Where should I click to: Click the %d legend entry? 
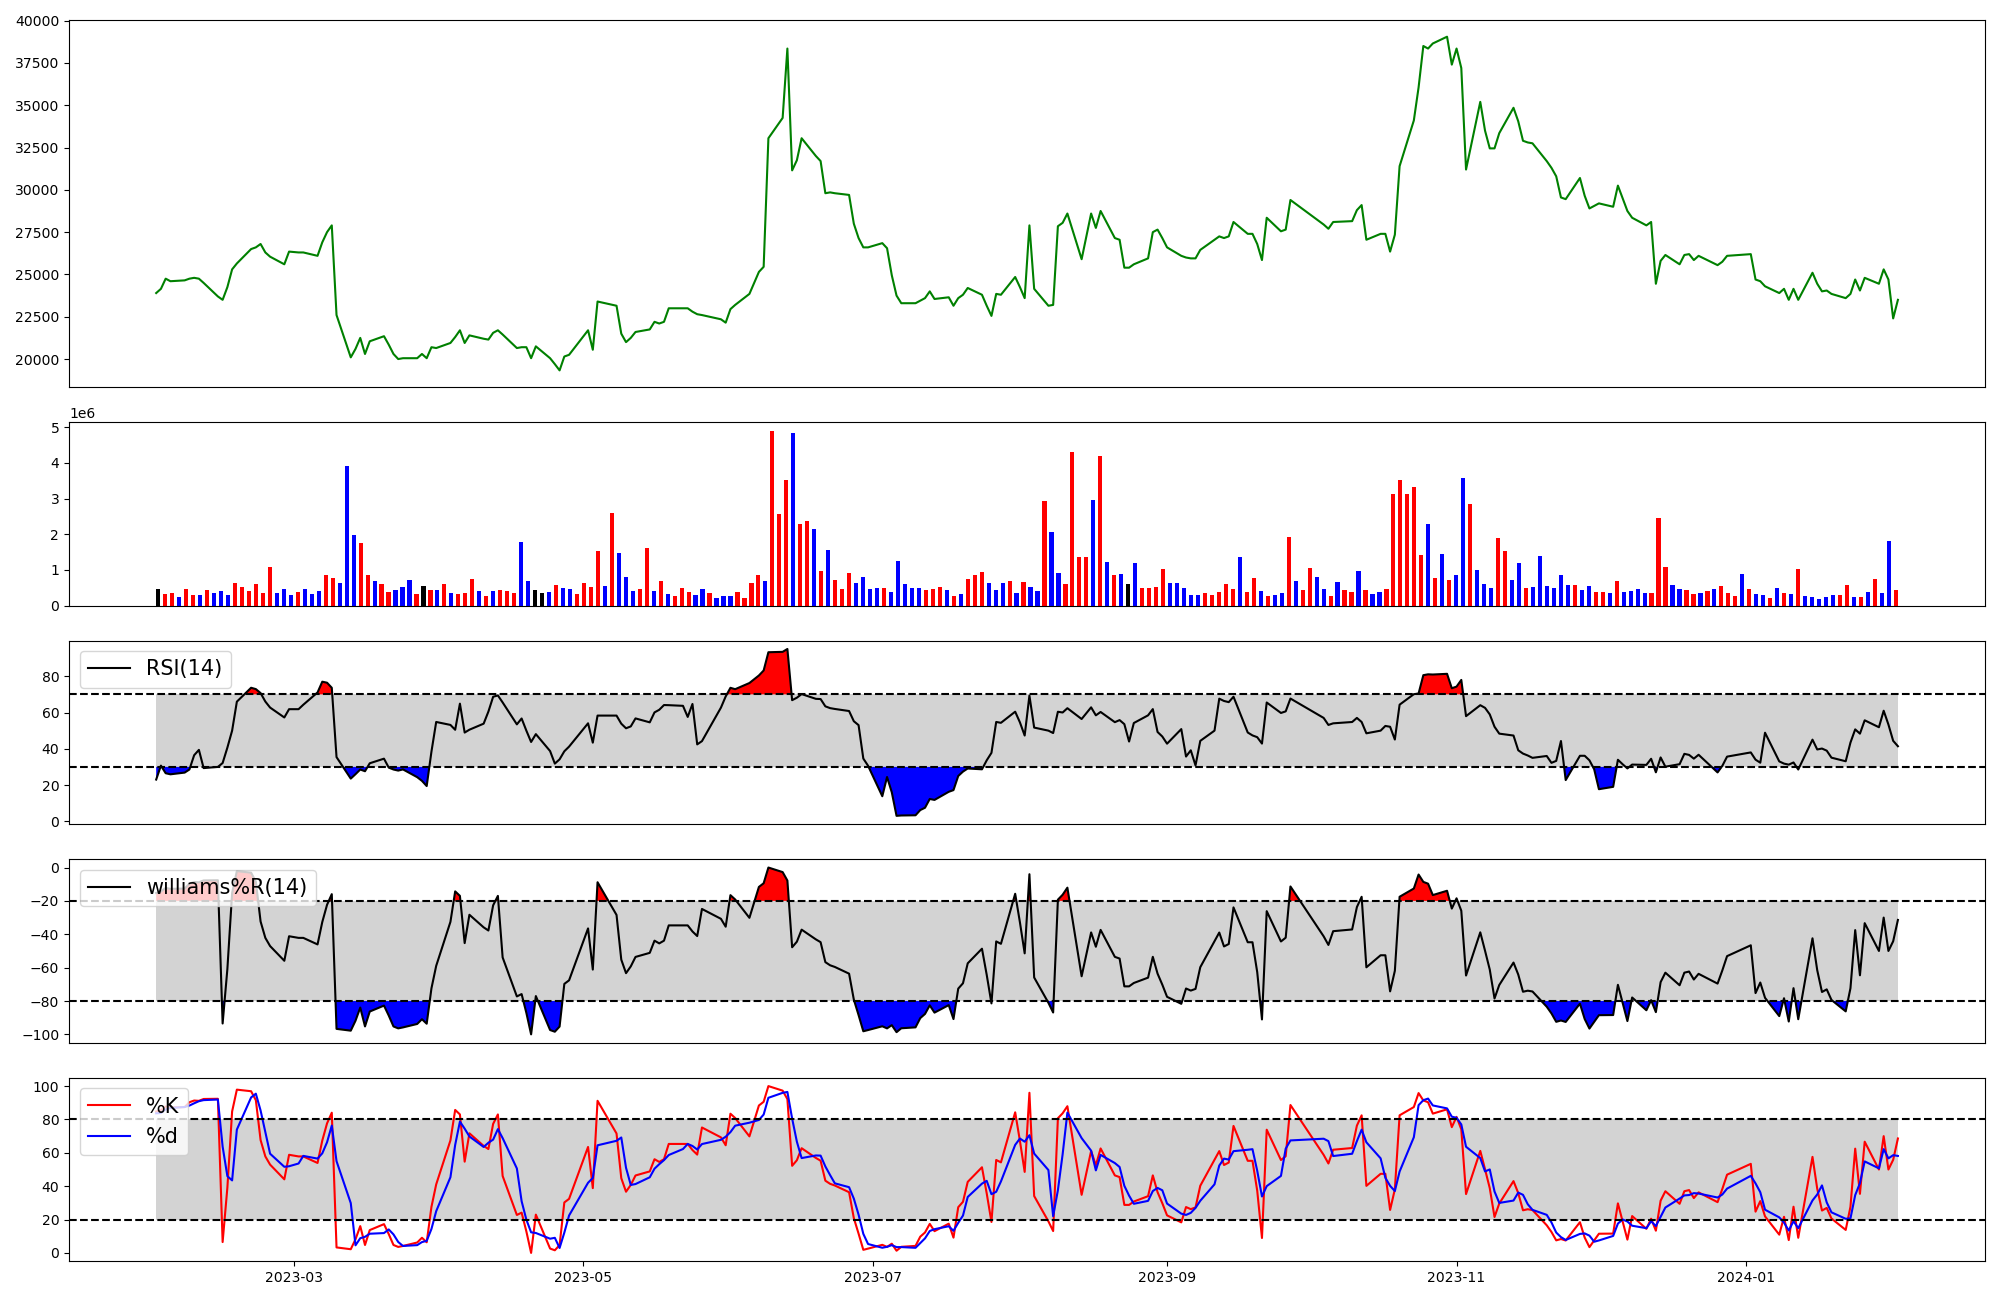pyautogui.click(x=162, y=1136)
